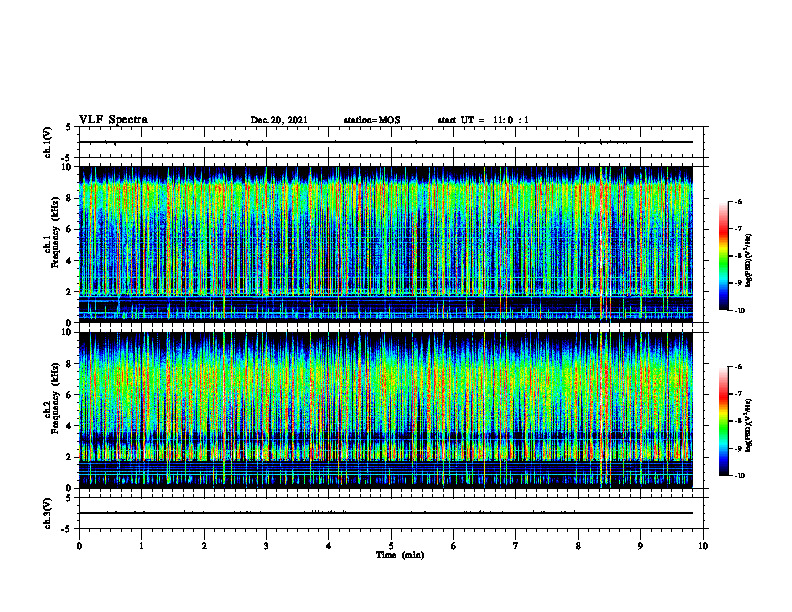This screenshot has width=792, height=612.
Task: Click the time axis tick label '2'
Action: point(204,546)
